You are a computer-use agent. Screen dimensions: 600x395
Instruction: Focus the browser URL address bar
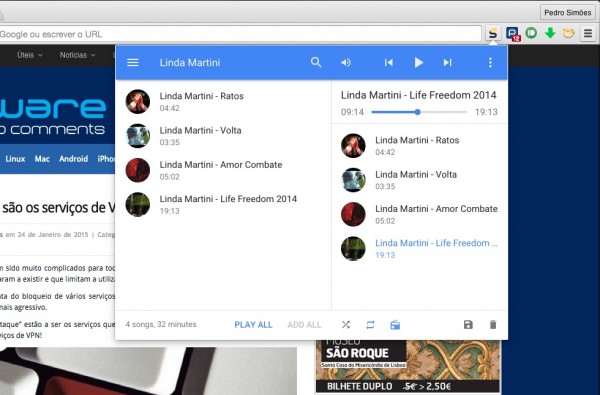(x=240, y=34)
